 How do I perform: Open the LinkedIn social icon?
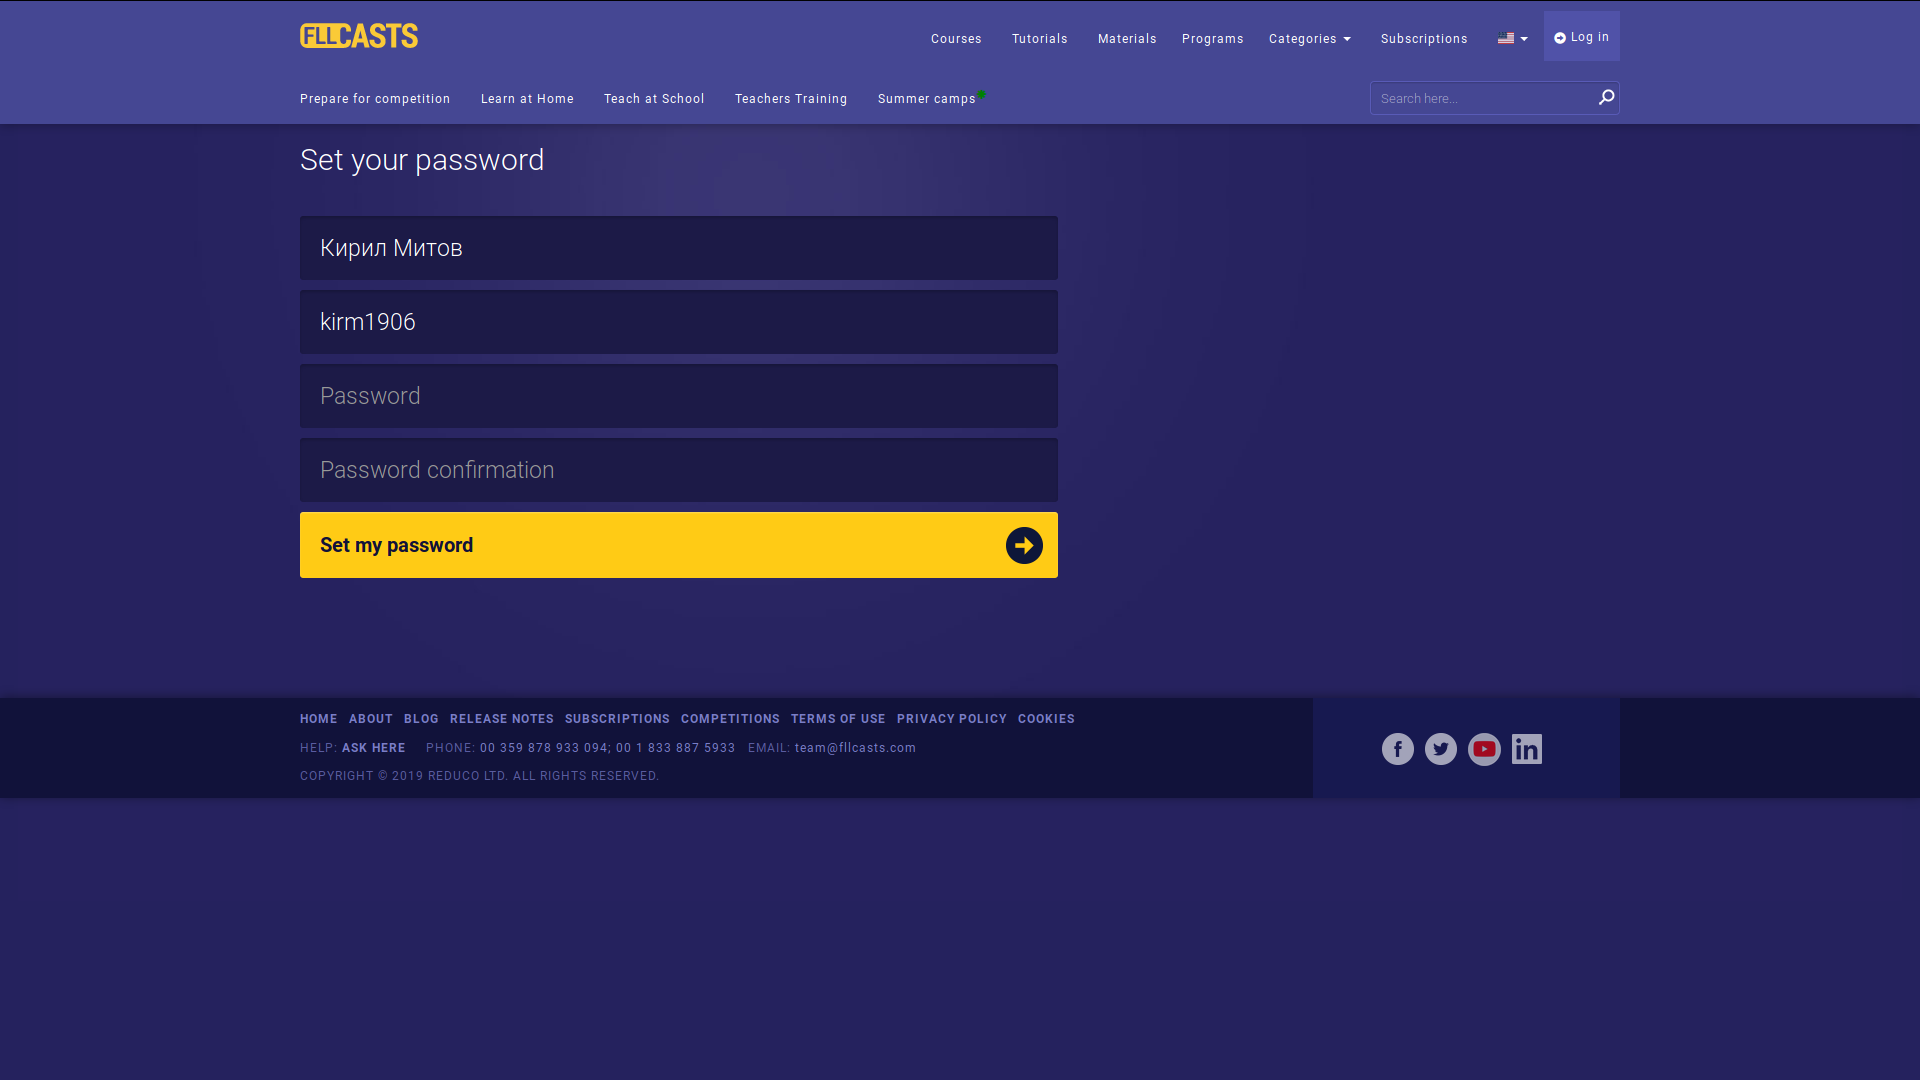[1526, 749]
